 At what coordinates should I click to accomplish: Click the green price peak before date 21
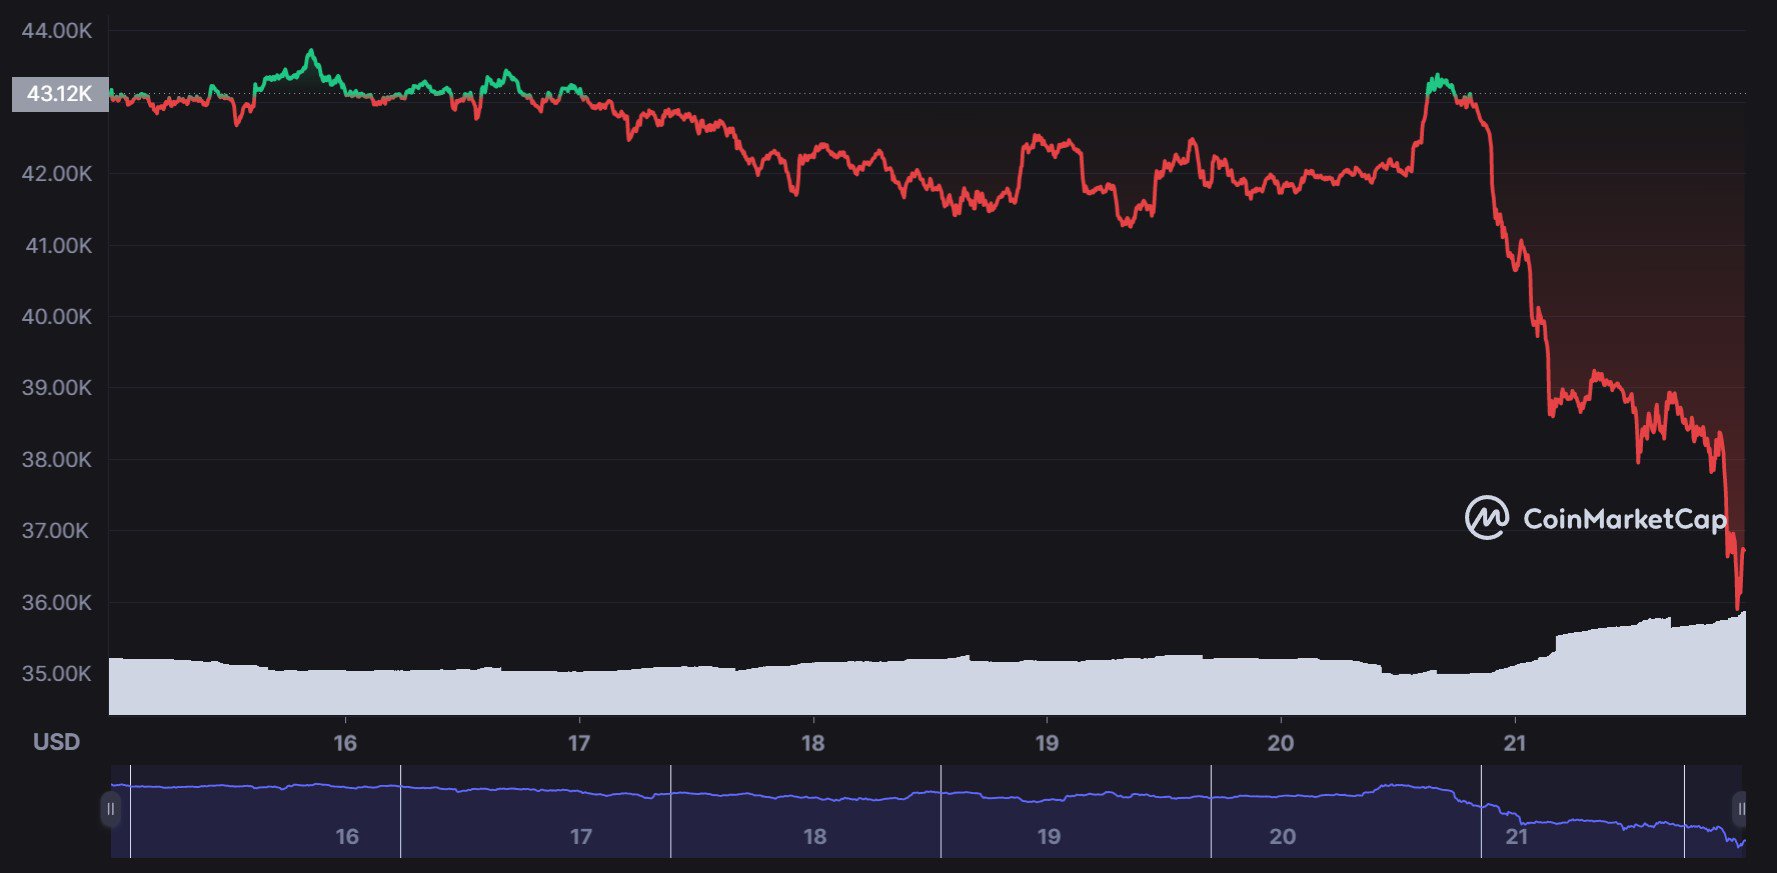[x=1438, y=77]
